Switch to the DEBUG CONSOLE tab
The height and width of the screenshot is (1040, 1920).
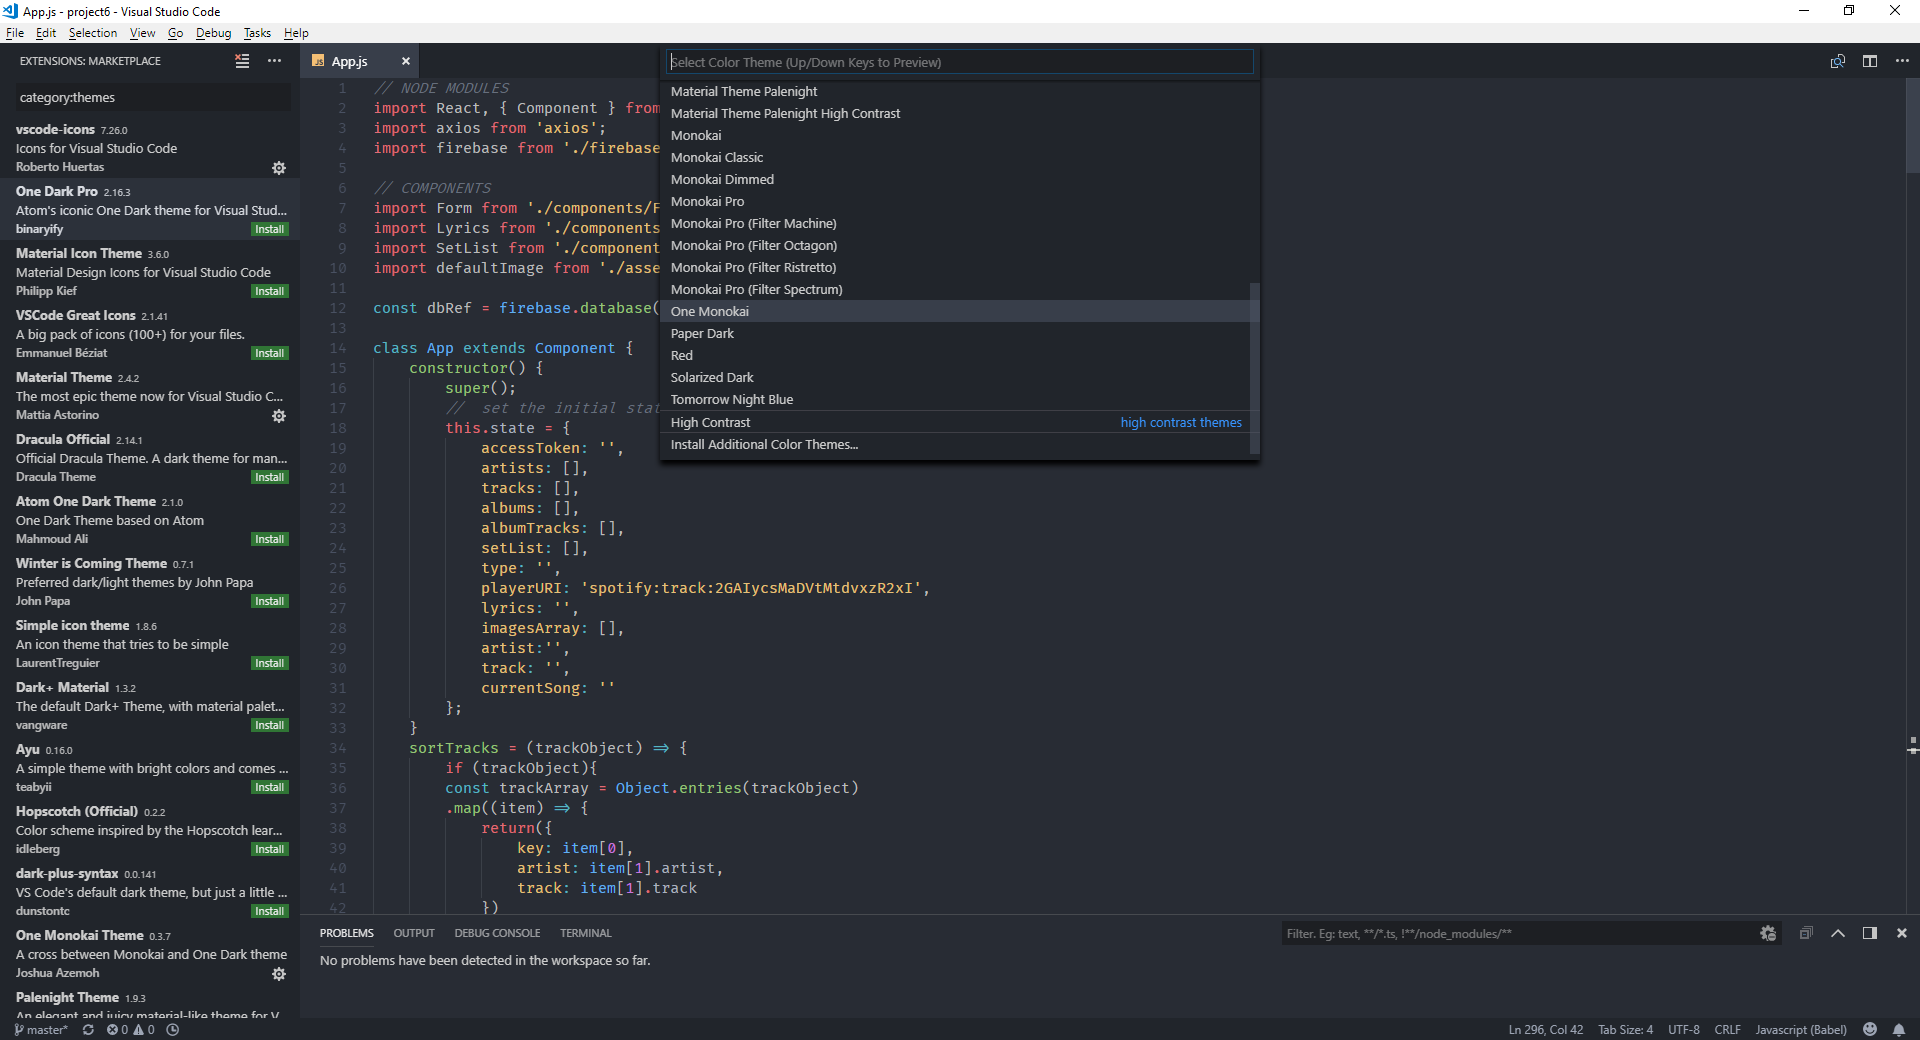(x=497, y=933)
